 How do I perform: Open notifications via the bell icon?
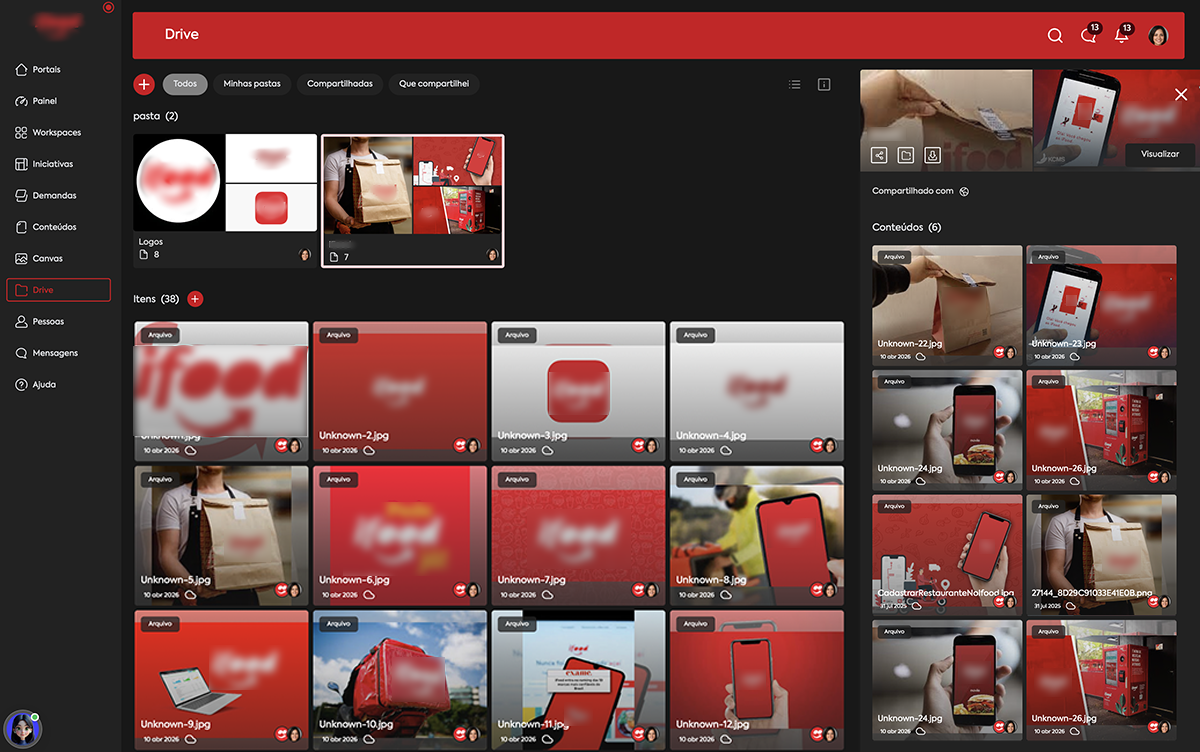coord(1121,35)
